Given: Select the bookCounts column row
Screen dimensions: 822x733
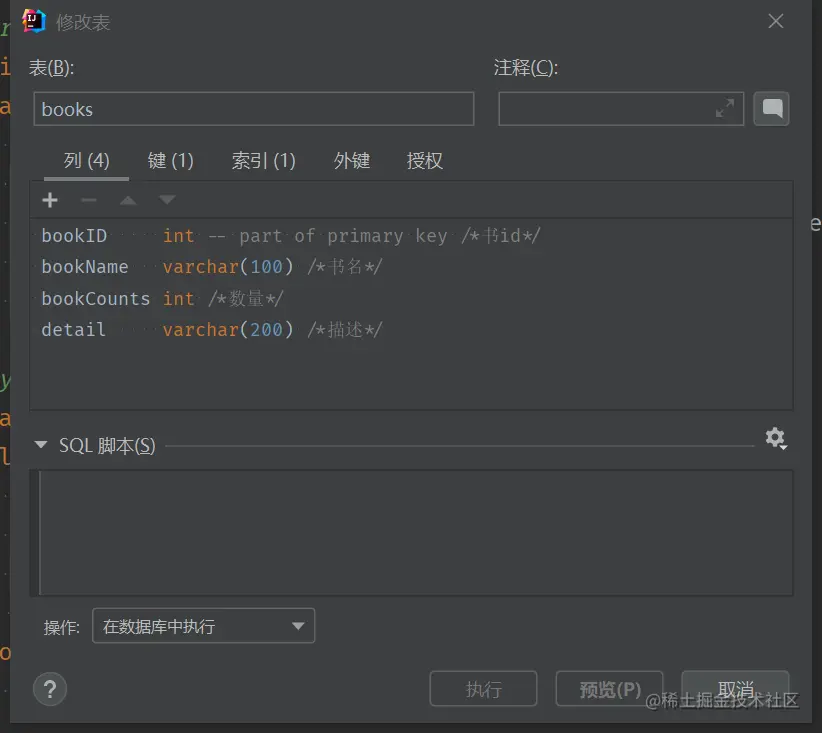Looking at the screenshot, I should [412, 298].
